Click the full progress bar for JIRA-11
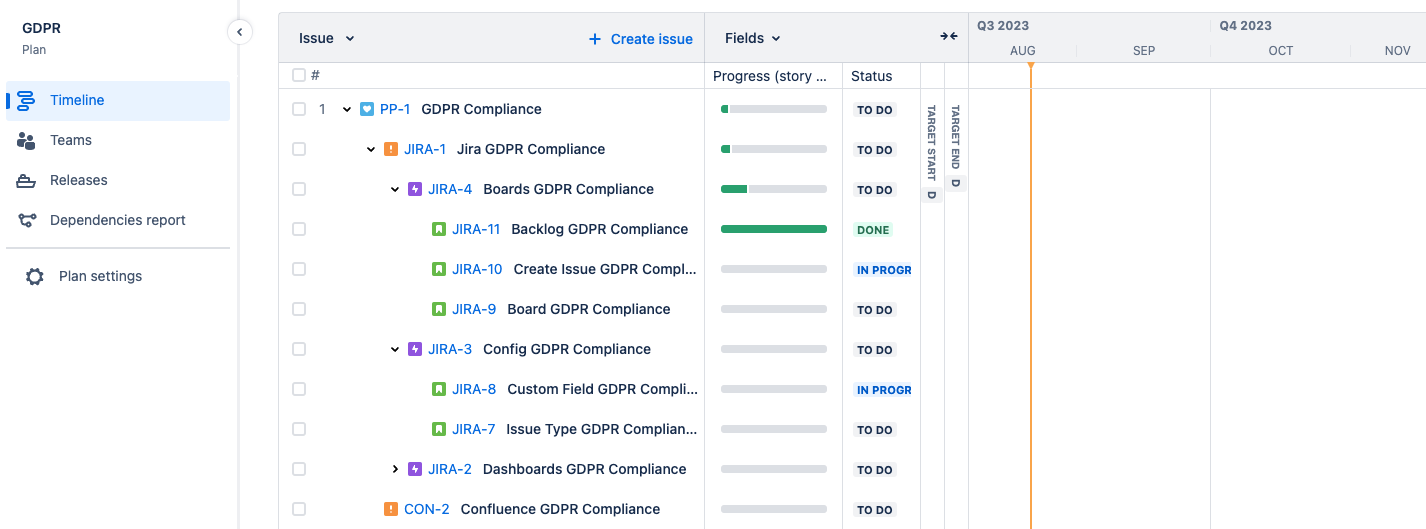 tap(774, 229)
